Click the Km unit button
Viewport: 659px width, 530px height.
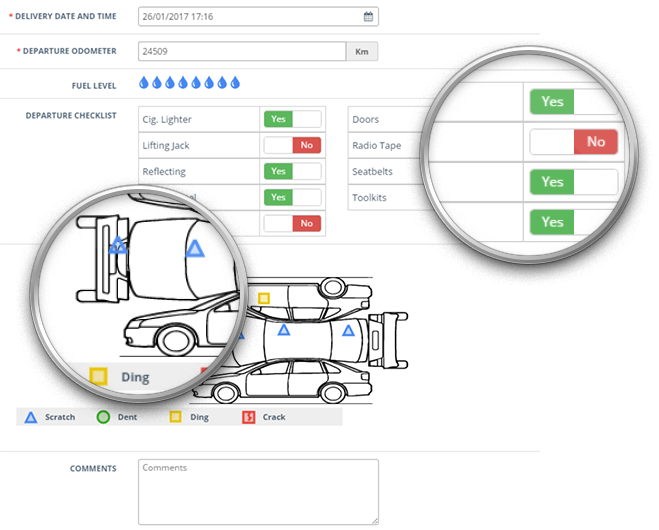(x=362, y=51)
